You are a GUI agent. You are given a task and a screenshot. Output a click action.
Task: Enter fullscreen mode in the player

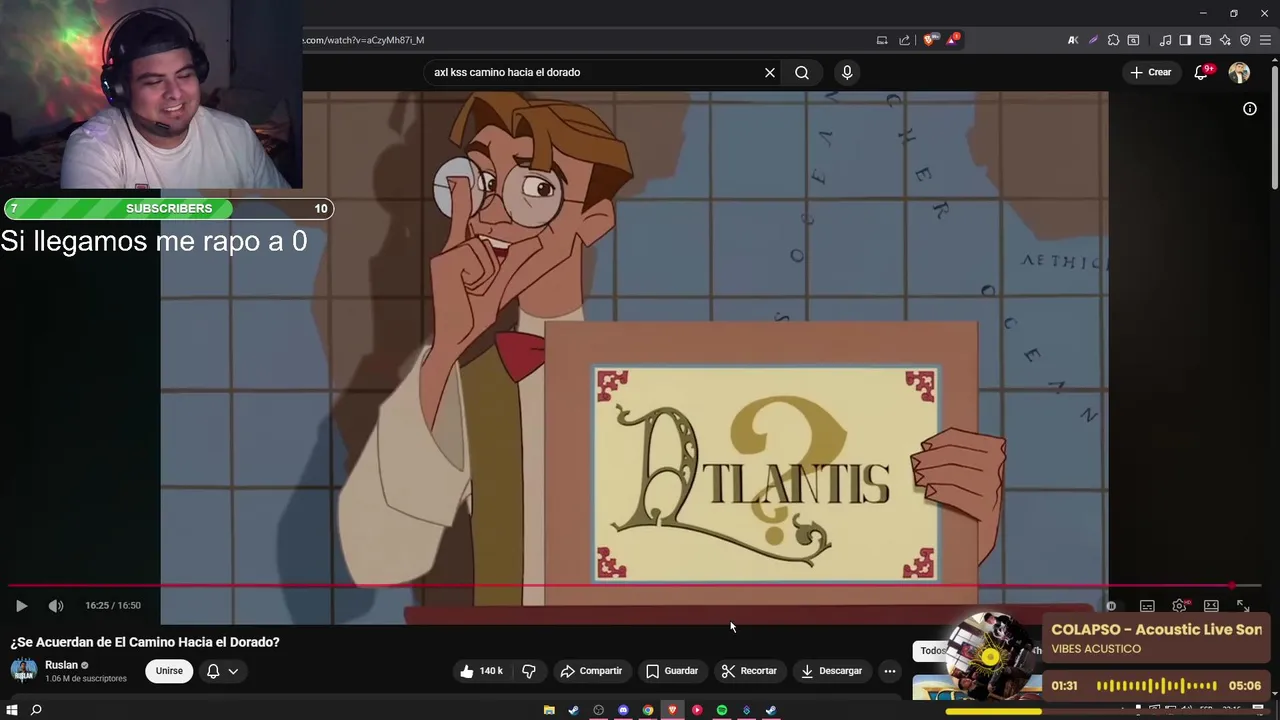pos(1243,606)
